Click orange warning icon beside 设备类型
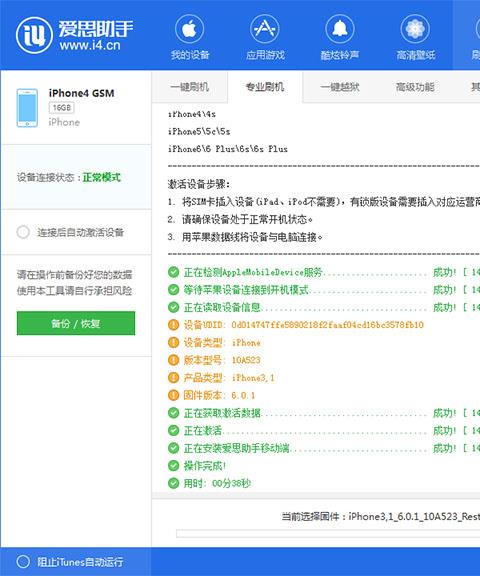Screen dimensions: 480x576 [x=173, y=342]
